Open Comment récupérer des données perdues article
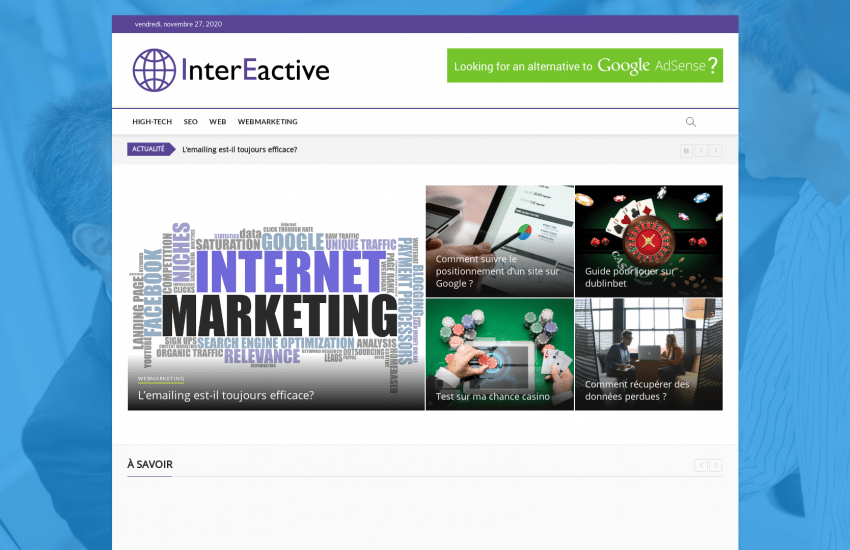 pos(649,354)
